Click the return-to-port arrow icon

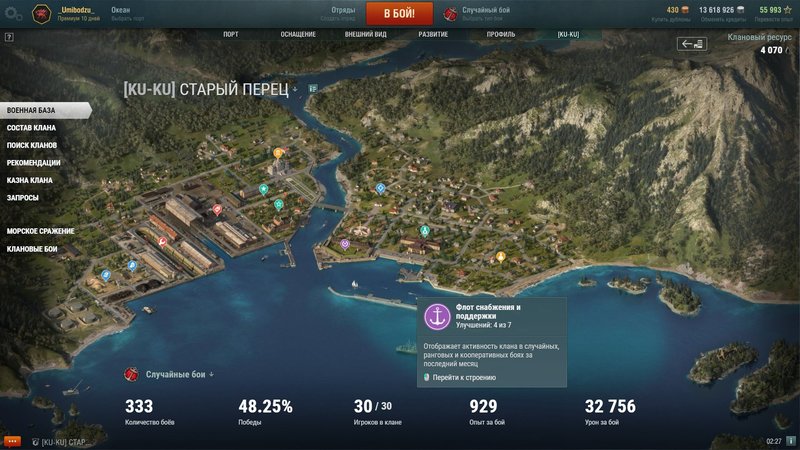[x=692, y=44]
